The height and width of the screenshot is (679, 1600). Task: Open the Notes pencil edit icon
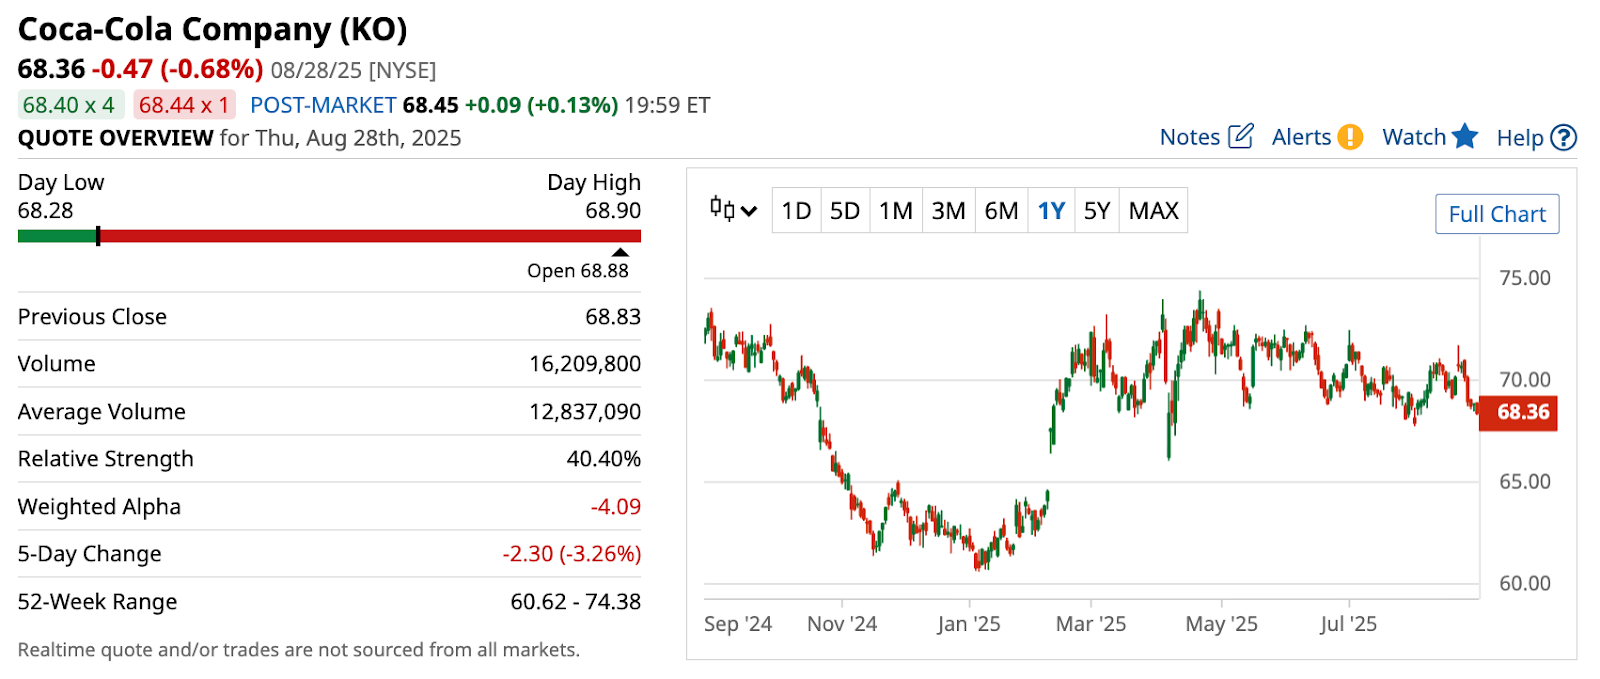1240,136
